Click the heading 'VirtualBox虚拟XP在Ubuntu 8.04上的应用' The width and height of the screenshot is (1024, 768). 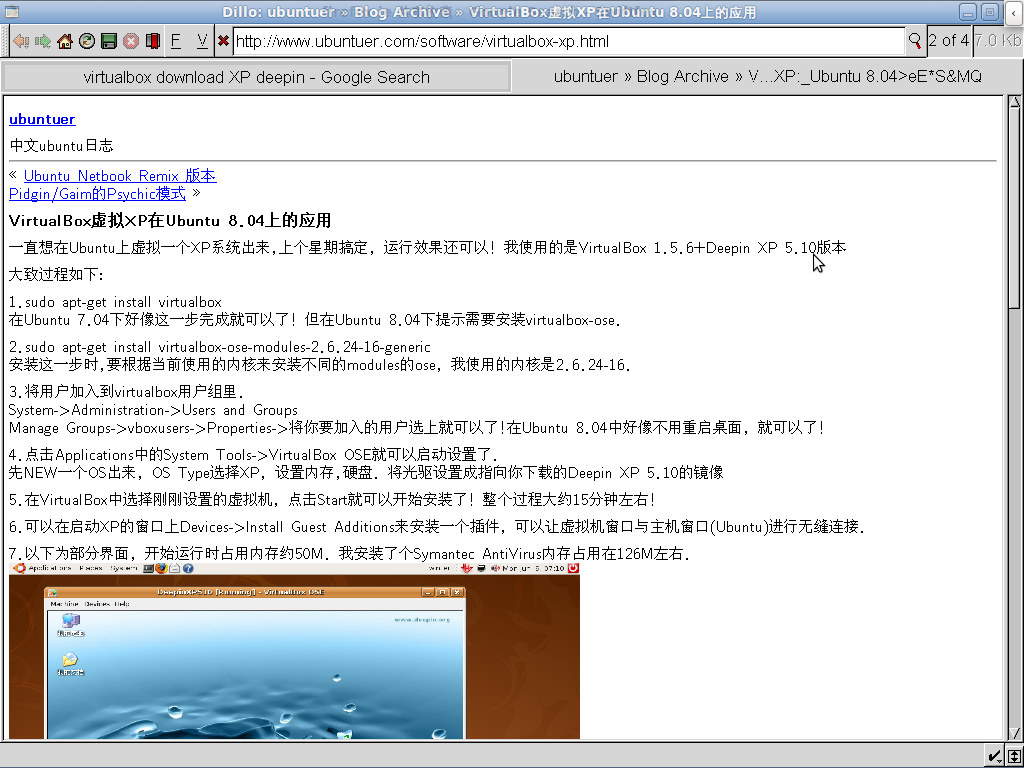(170, 221)
